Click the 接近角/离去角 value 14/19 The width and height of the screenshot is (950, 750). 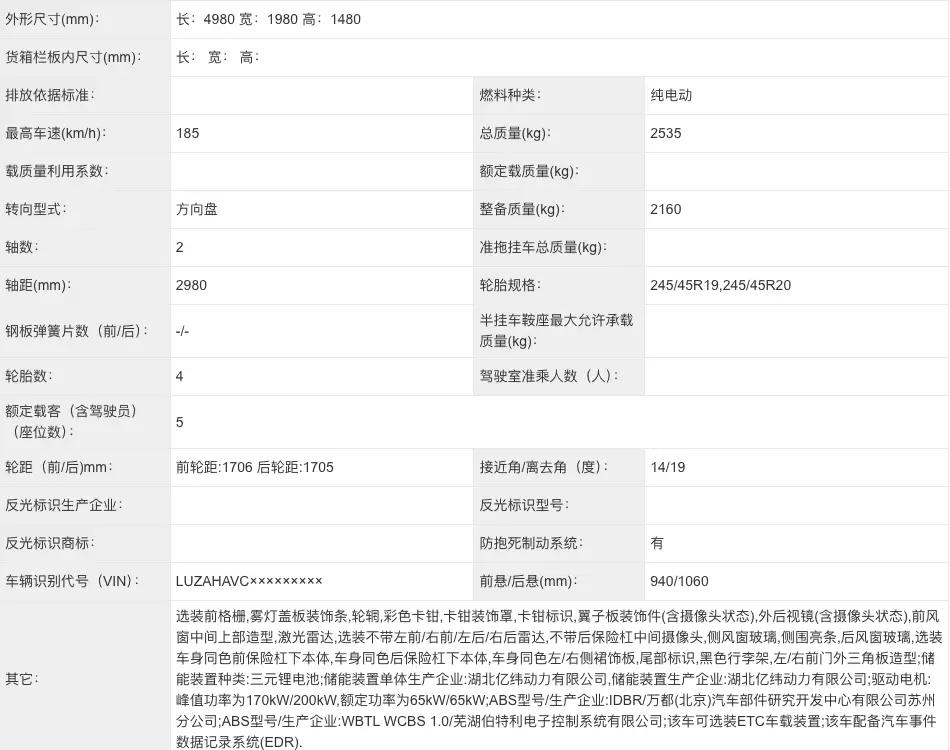point(667,467)
